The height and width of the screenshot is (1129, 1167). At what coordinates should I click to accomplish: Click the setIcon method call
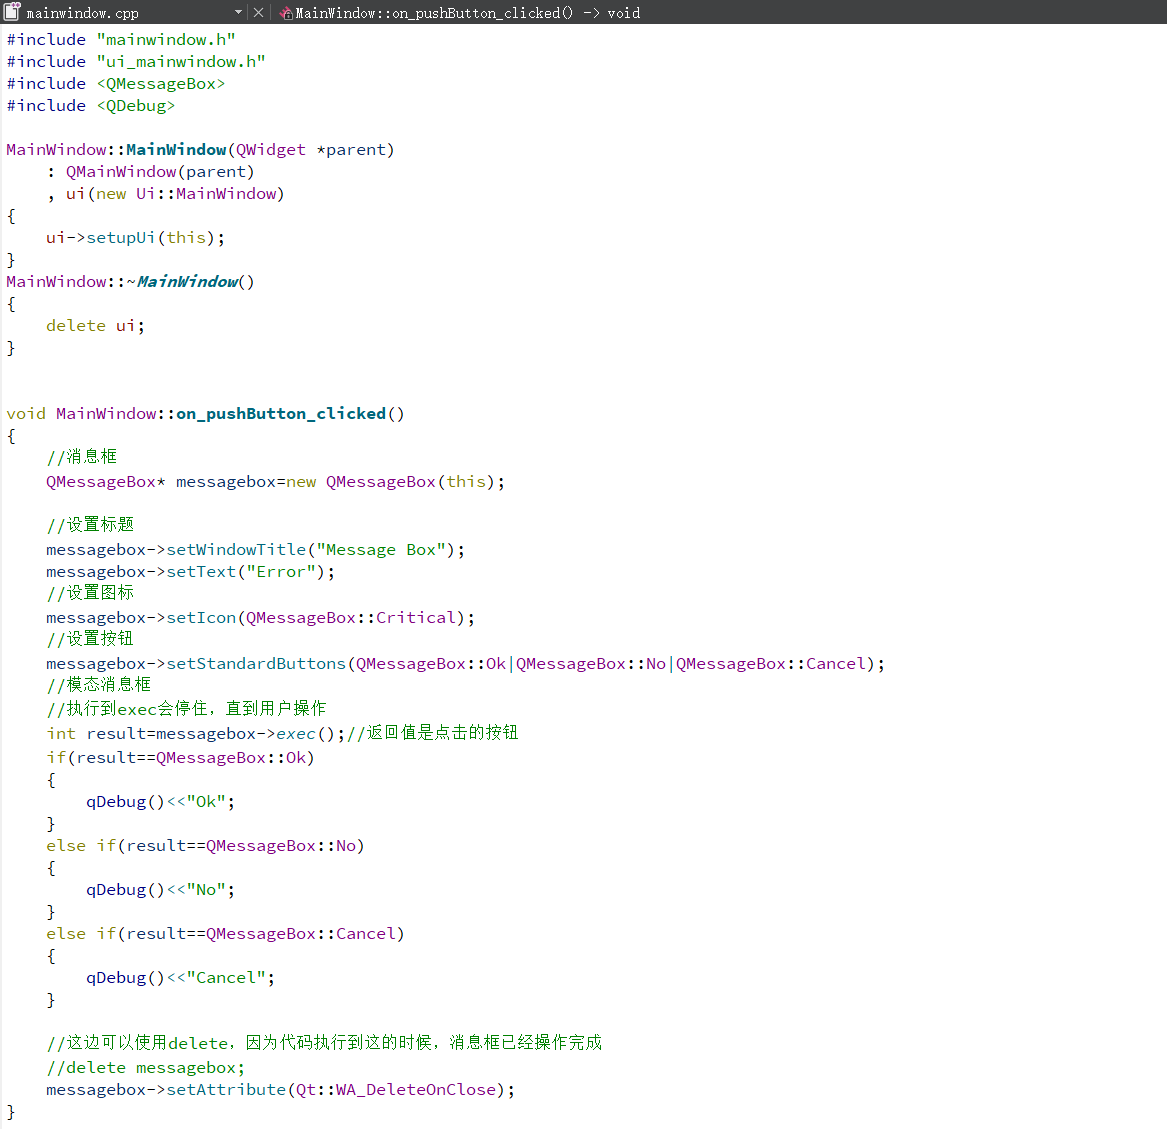pos(200,618)
